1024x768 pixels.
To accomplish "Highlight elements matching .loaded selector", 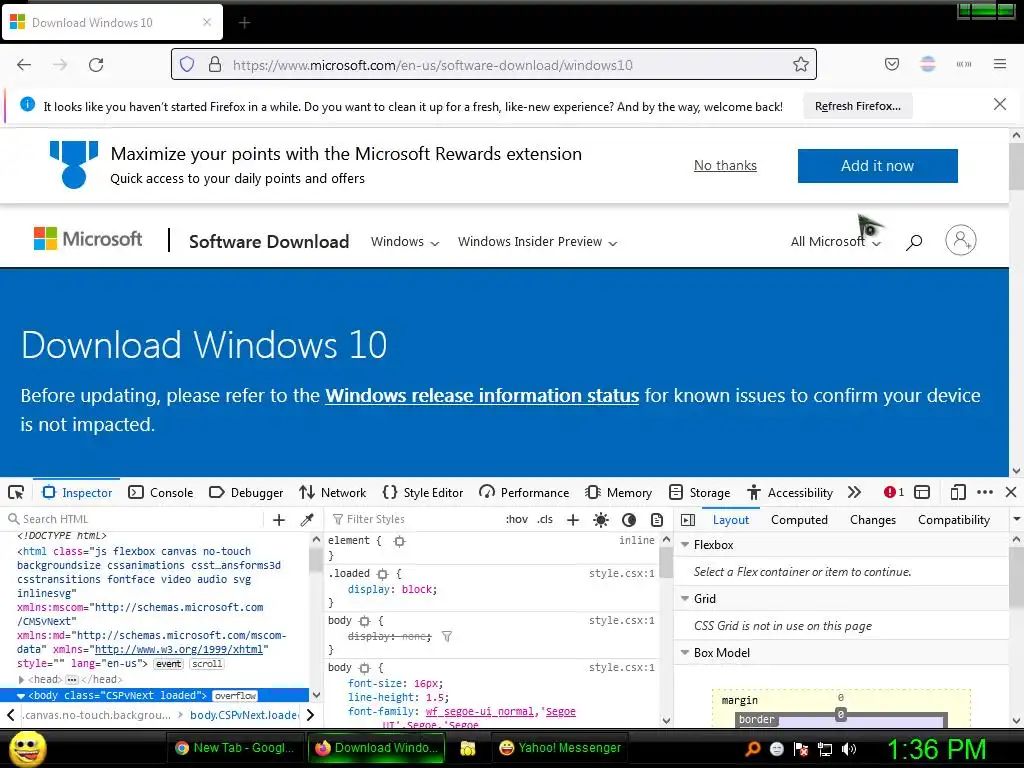I will [383, 574].
